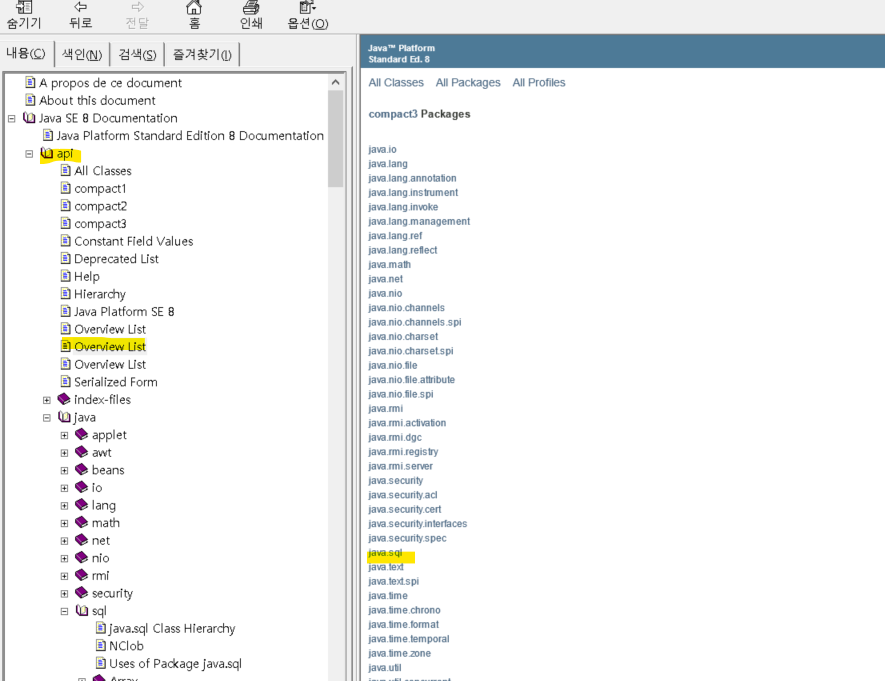This screenshot has width=885, height=681.
Task: Open the compact3 profile link in the heading
Action: (393, 114)
